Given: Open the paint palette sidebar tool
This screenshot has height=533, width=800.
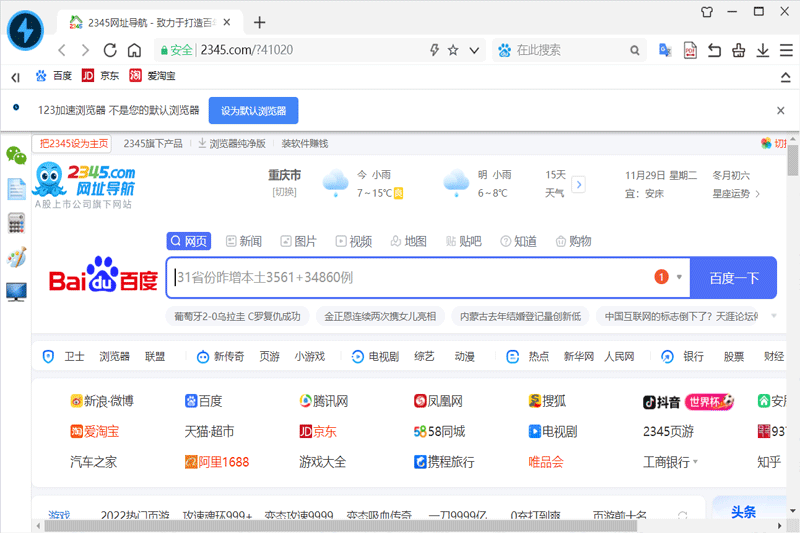Looking at the screenshot, I should 16,257.
